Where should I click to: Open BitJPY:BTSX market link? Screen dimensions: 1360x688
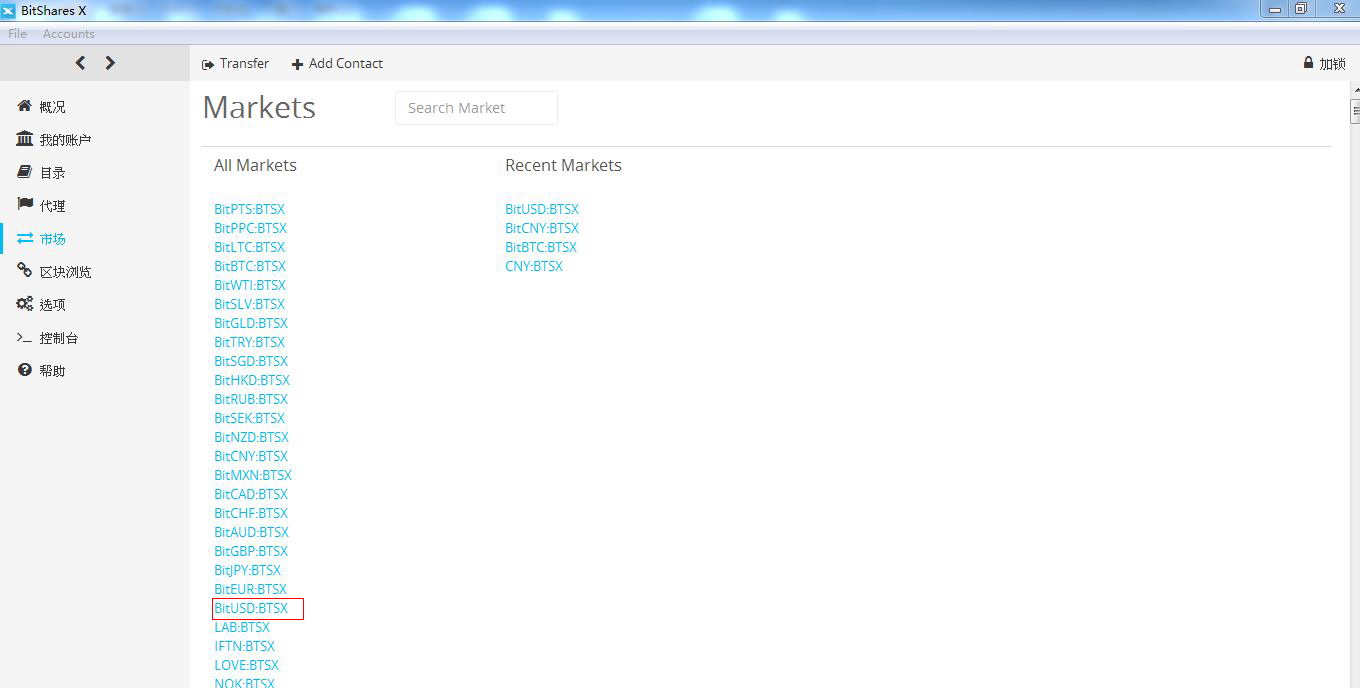pyautogui.click(x=247, y=570)
